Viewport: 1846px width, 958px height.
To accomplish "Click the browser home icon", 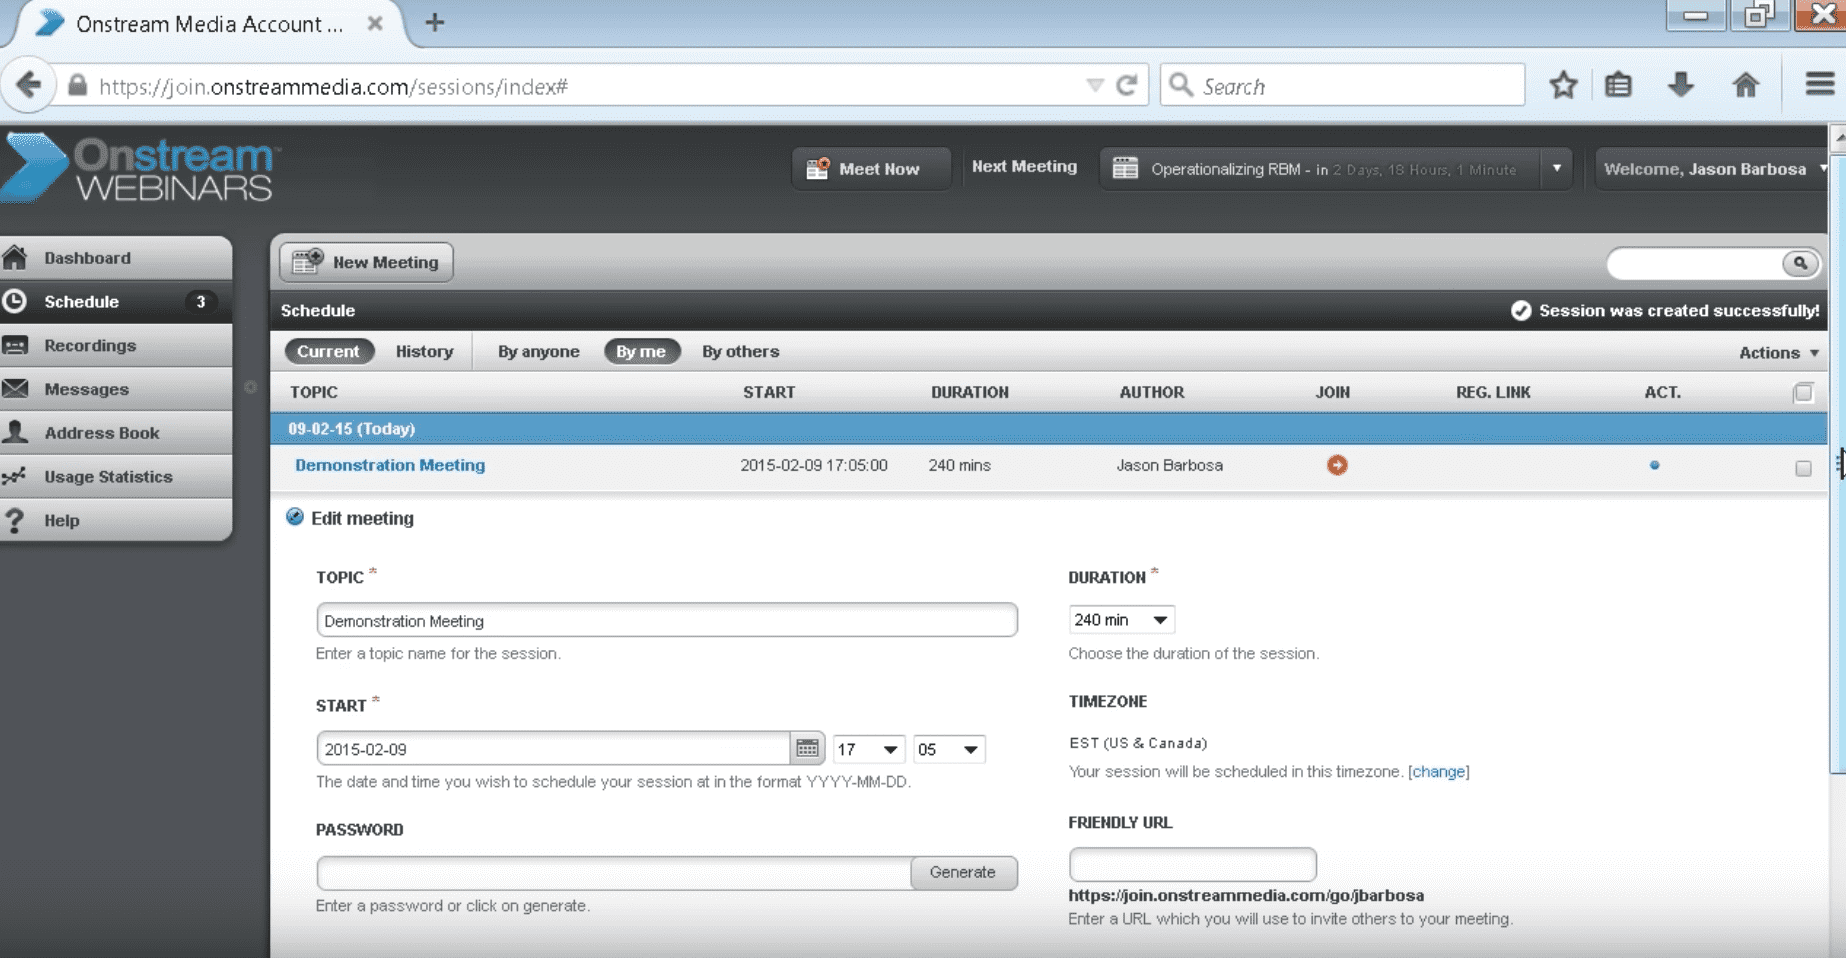I will pos(1745,86).
